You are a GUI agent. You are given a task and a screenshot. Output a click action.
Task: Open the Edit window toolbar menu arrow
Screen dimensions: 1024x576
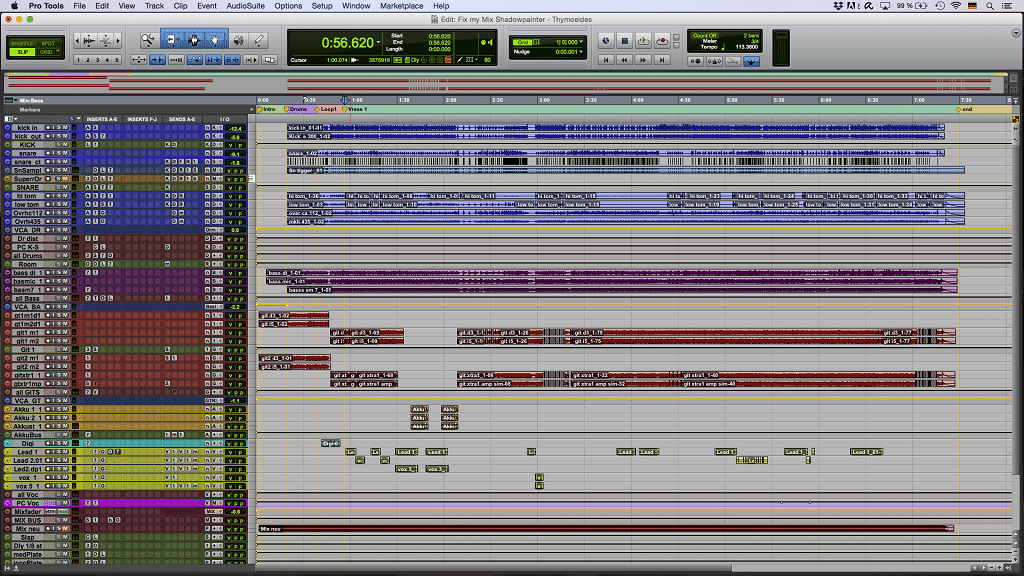click(x=1016, y=33)
